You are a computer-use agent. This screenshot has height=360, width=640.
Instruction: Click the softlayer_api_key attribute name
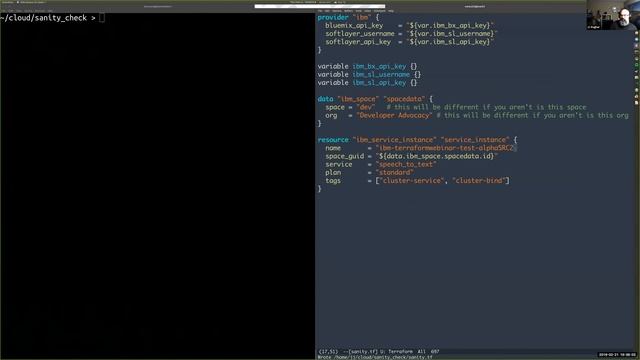(x=358, y=42)
